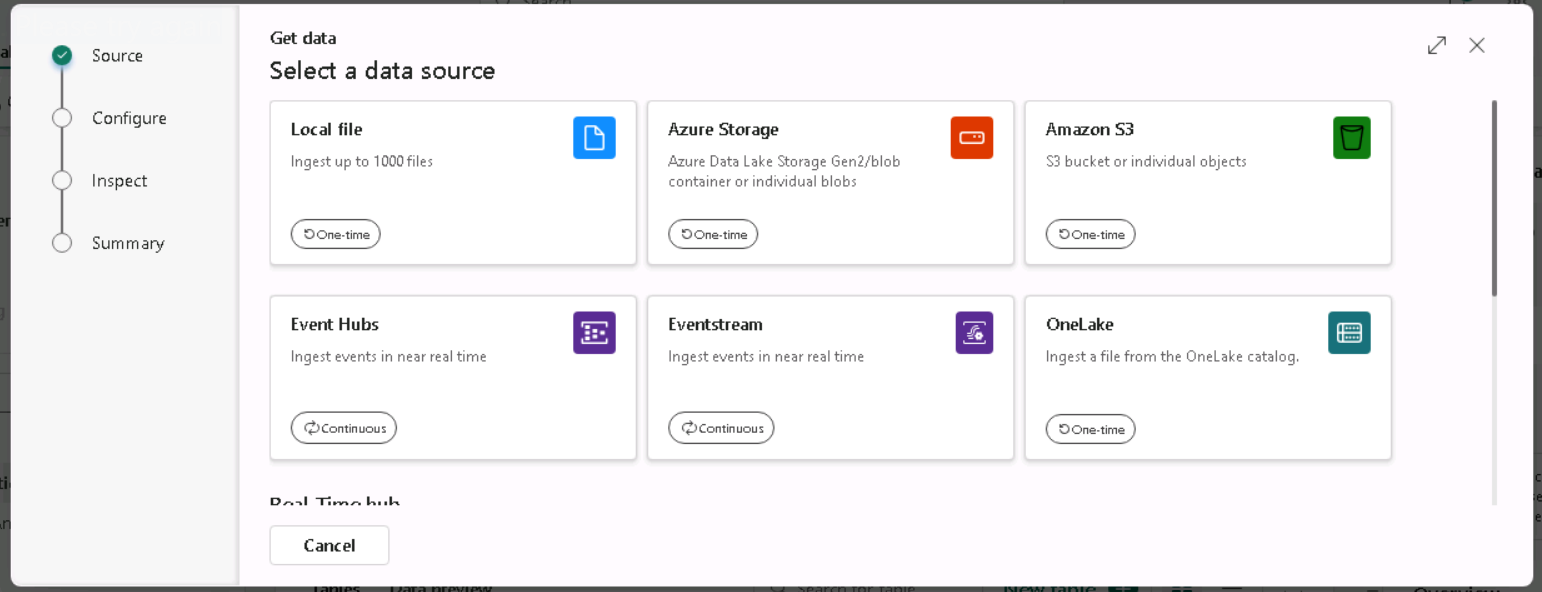This screenshot has width=1542, height=592.
Task: Click One-time badge on OneLake card
Action: pyautogui.click(x=1091, y=429)
